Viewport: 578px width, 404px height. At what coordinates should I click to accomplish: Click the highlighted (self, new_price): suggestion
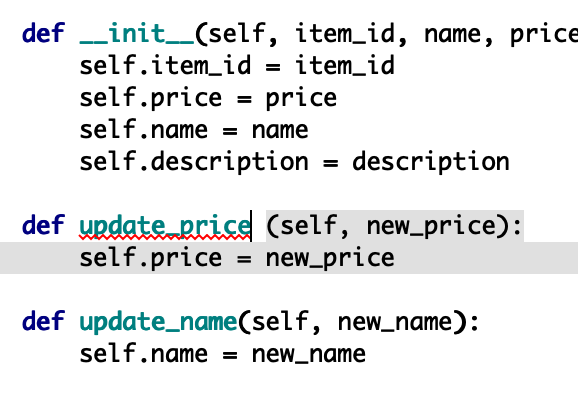[394, 226]
